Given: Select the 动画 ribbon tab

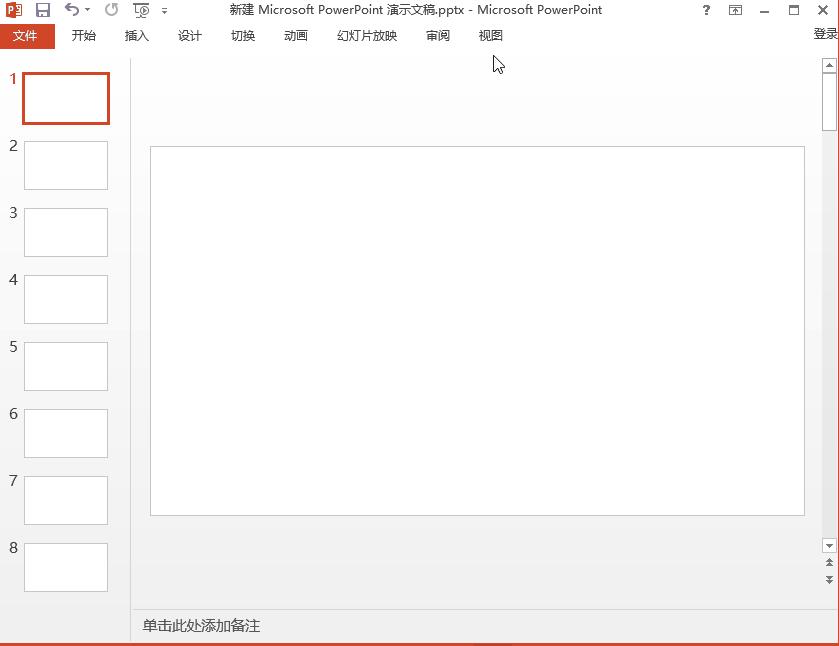Looking at the screenshot, I should tap(295, 35).
